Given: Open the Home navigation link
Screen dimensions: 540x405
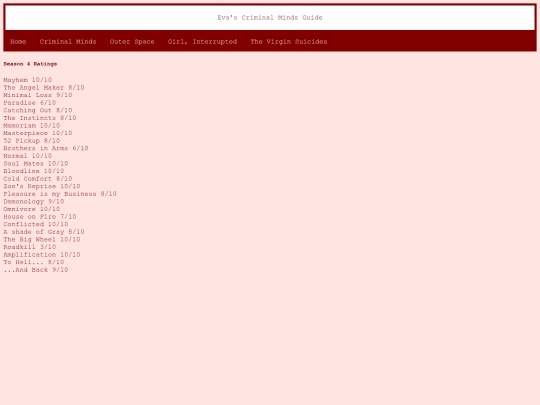Looking at the screenshot, I should (x=18, y=42).
